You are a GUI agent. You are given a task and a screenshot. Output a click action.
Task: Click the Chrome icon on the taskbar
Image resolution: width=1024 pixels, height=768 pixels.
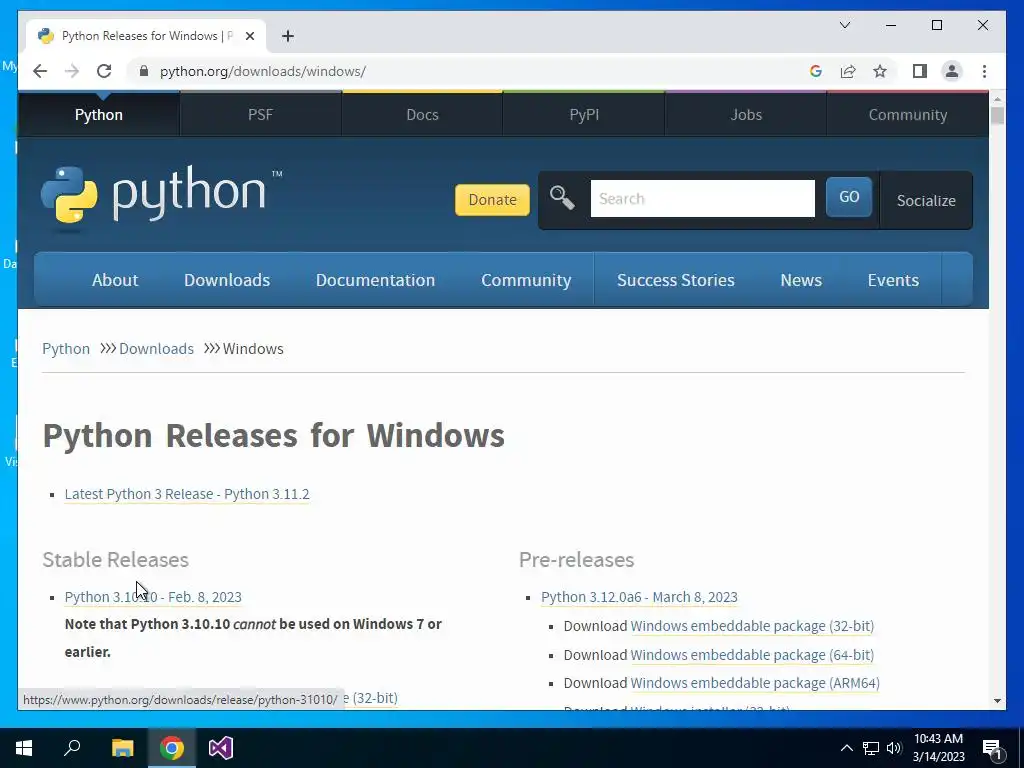click(x=172, y=748)
